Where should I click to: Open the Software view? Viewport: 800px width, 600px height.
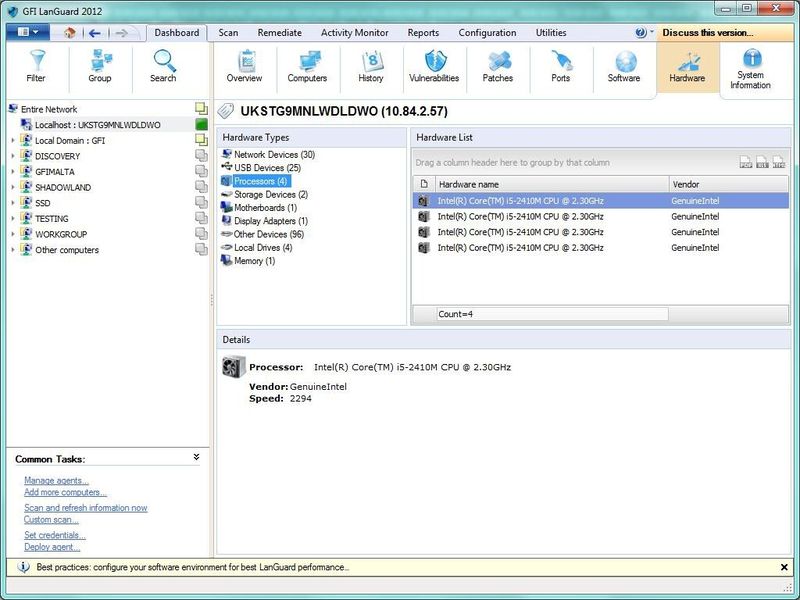point(624,67)
